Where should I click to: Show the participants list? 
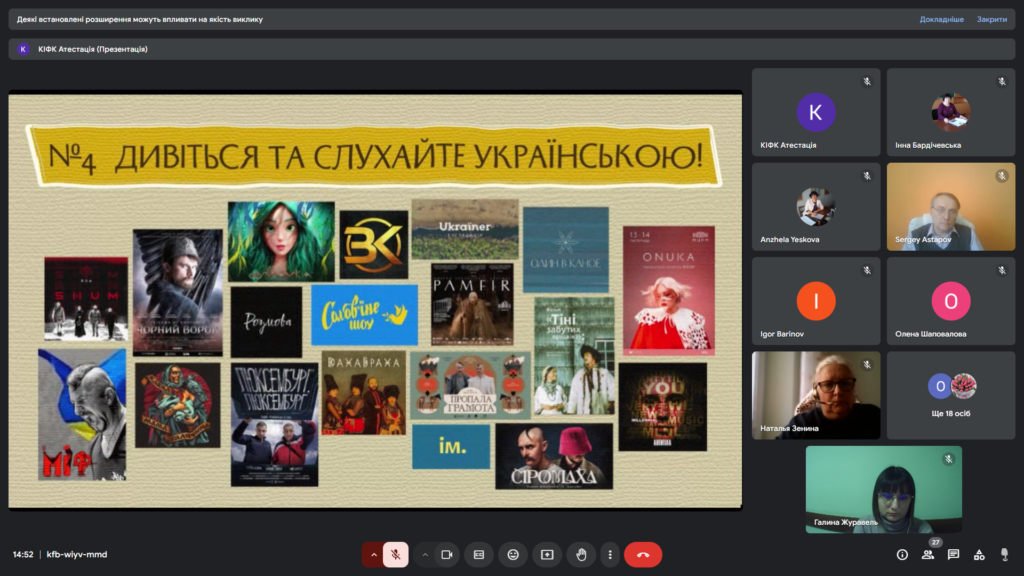[928, 554]
